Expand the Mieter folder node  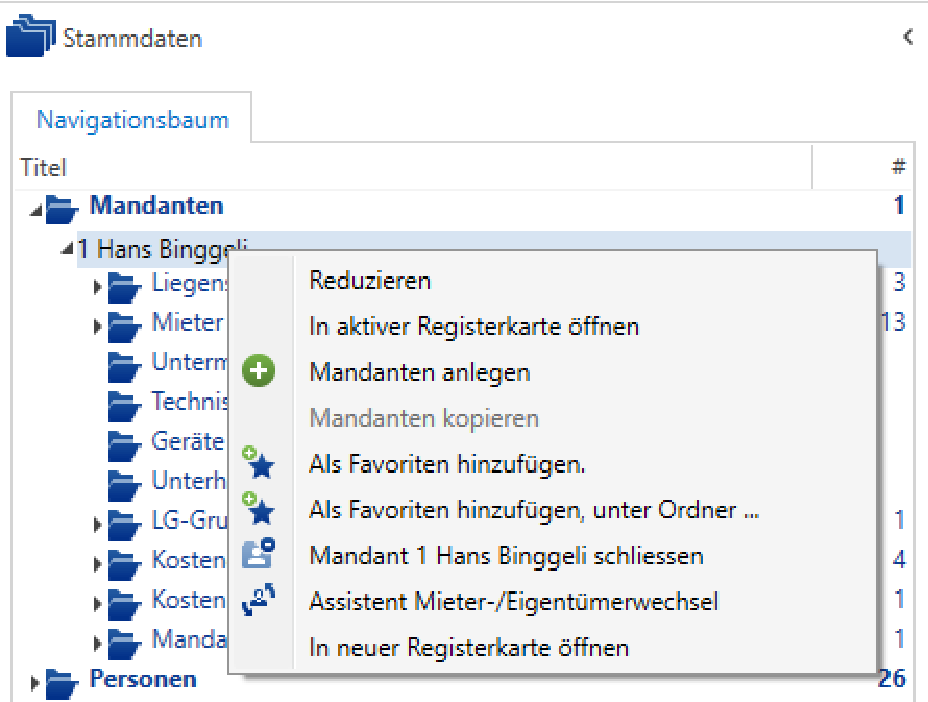click(x=97, y=326)
